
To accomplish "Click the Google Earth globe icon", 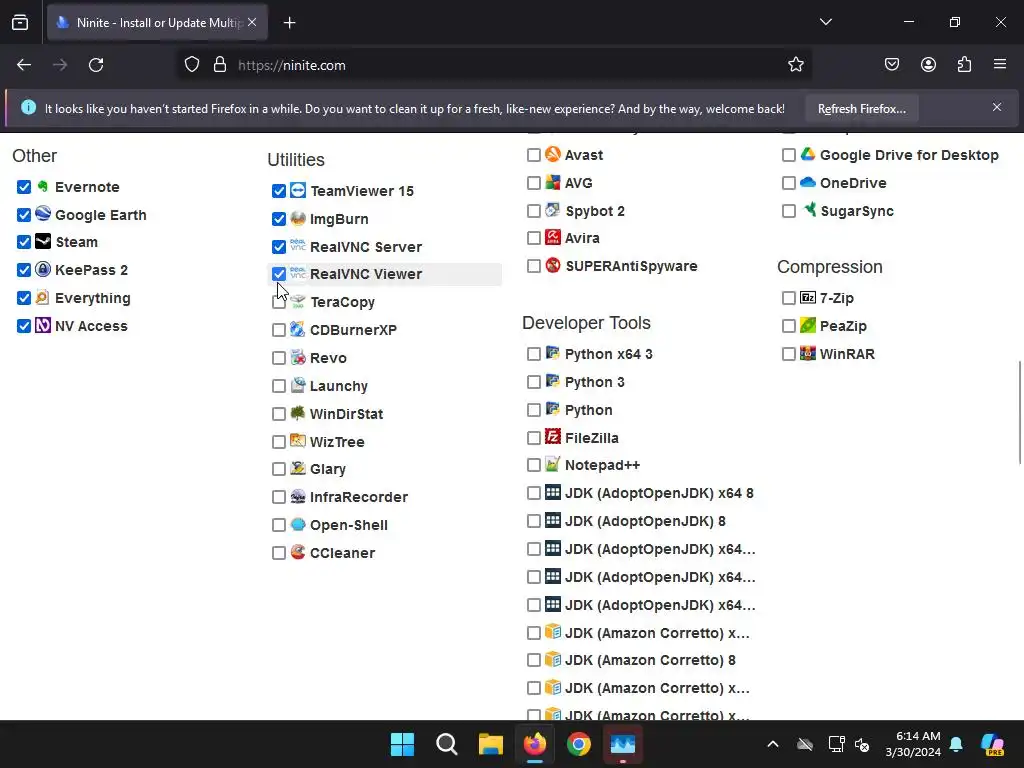I will click(x=42, y=214).
